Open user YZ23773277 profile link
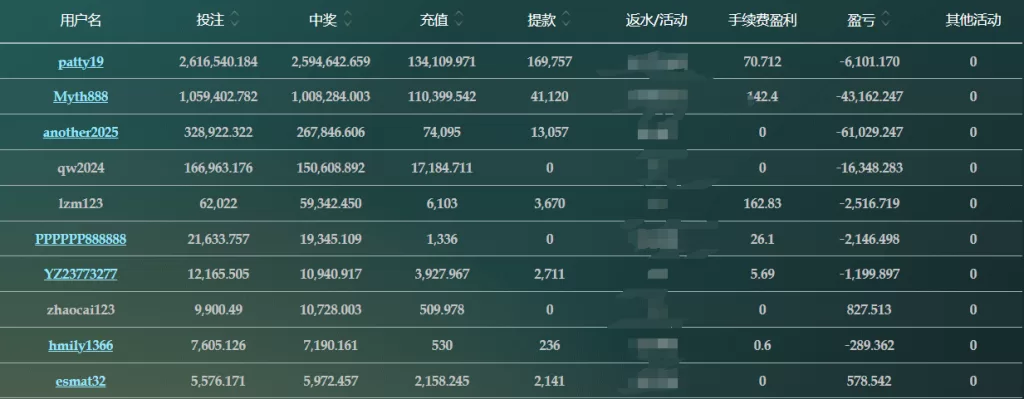Image resolution: width=1024 pixels, height=399 pixels. 81,274
